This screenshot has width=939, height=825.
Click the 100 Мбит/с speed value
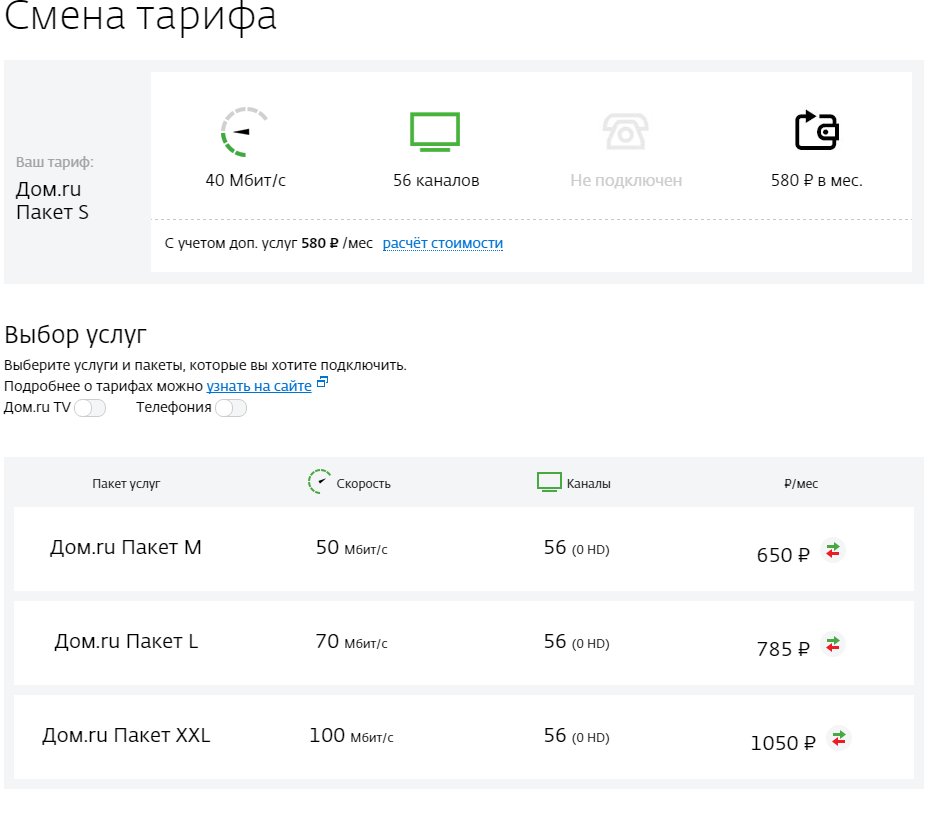click(352, 736)
